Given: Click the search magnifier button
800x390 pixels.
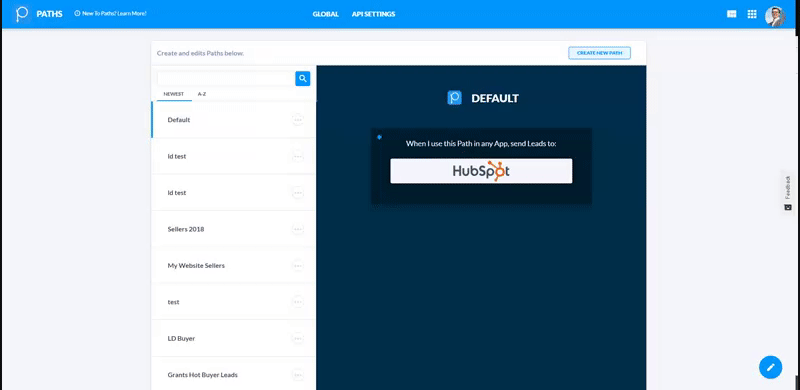Looking at the screenshot, I should pos(303,79).
